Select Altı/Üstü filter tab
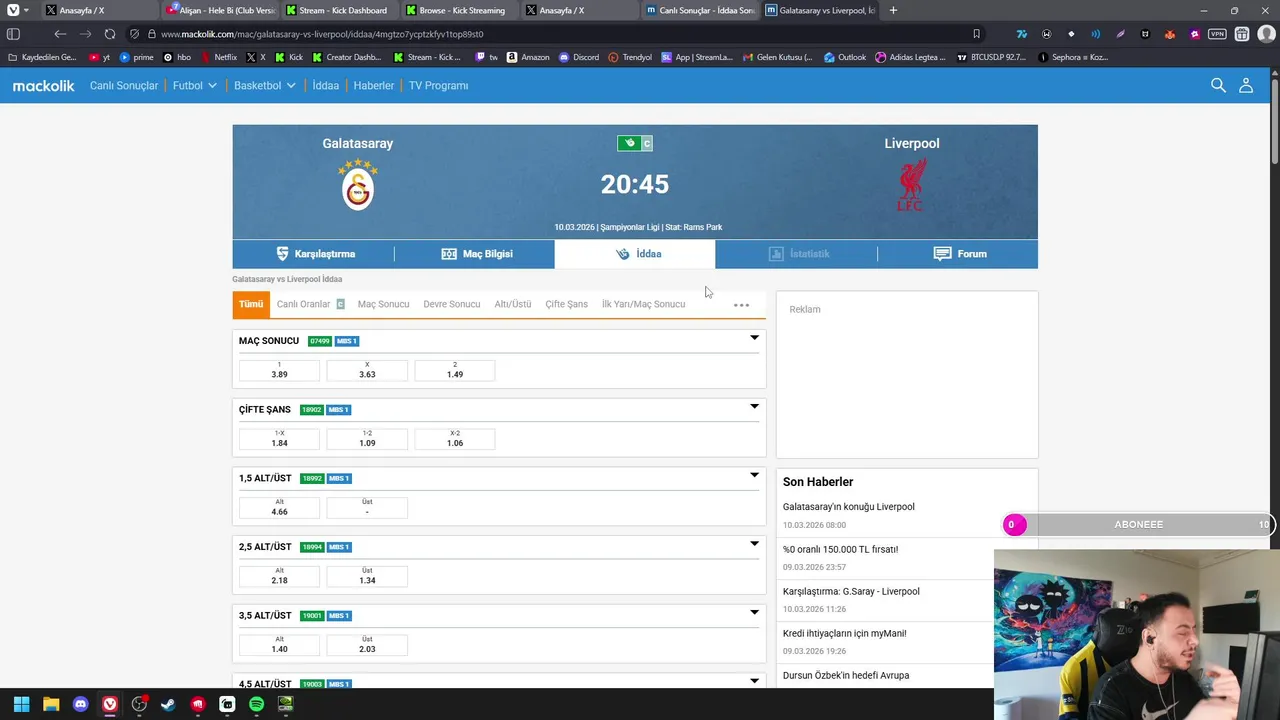Image resolution: width=1280 pixels, height=720 pixels. (513, 304)
